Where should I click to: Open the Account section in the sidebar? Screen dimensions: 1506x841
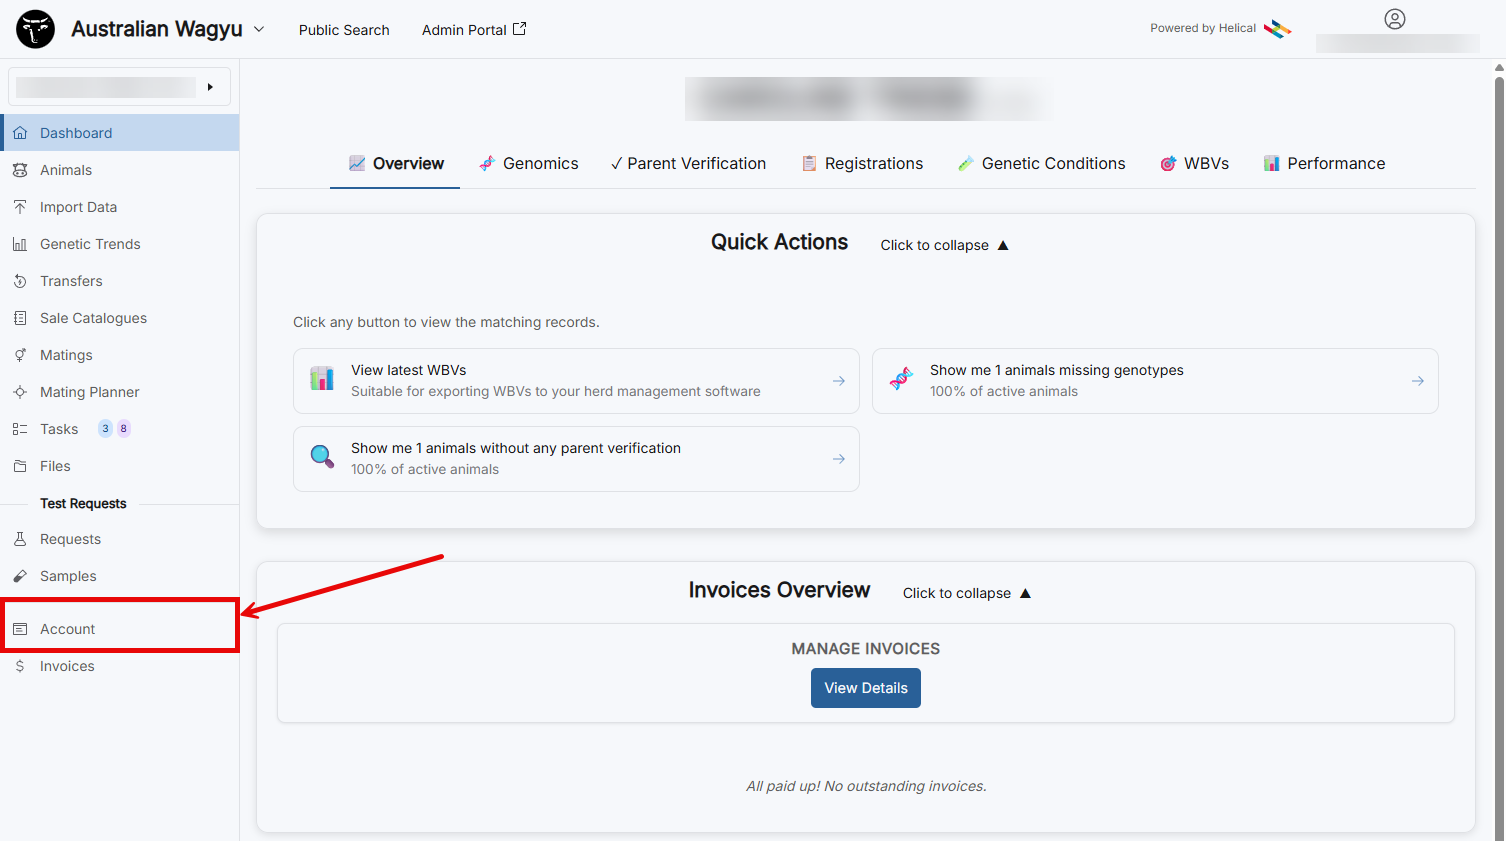coord(67,628)
